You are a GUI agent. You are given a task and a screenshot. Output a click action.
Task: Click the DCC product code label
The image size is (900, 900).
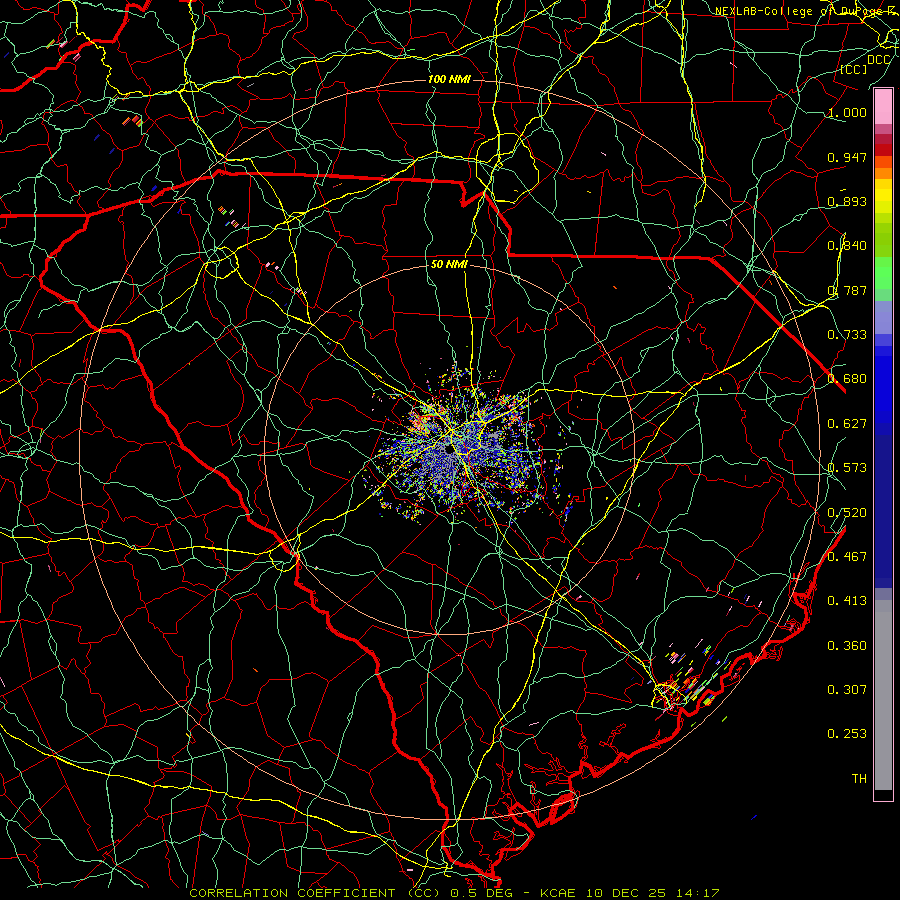878,60
